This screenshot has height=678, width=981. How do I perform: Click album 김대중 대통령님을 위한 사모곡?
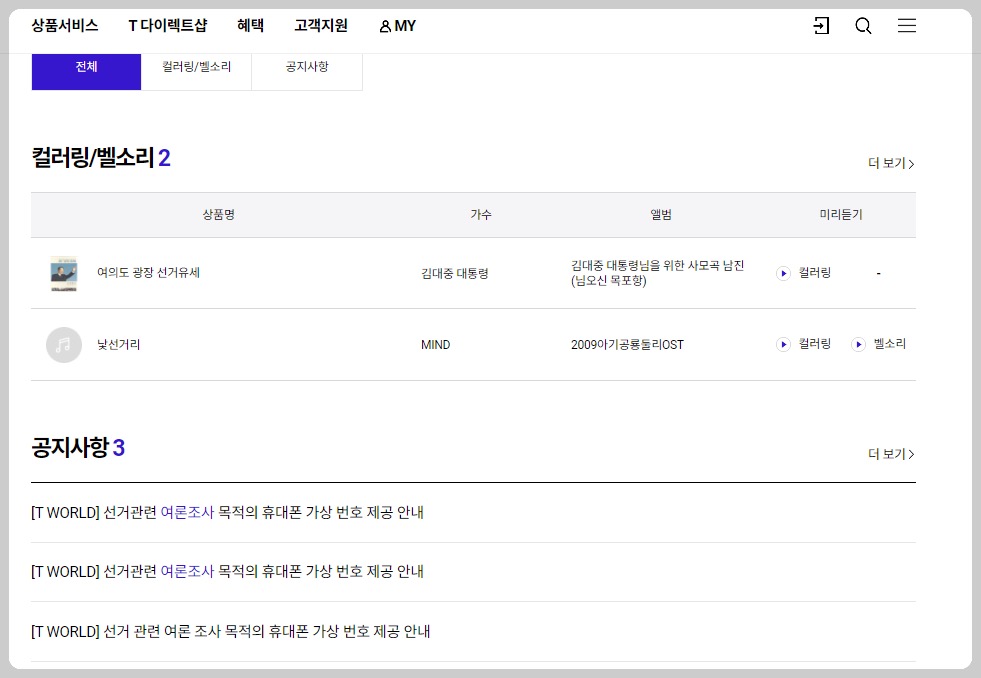658,273
